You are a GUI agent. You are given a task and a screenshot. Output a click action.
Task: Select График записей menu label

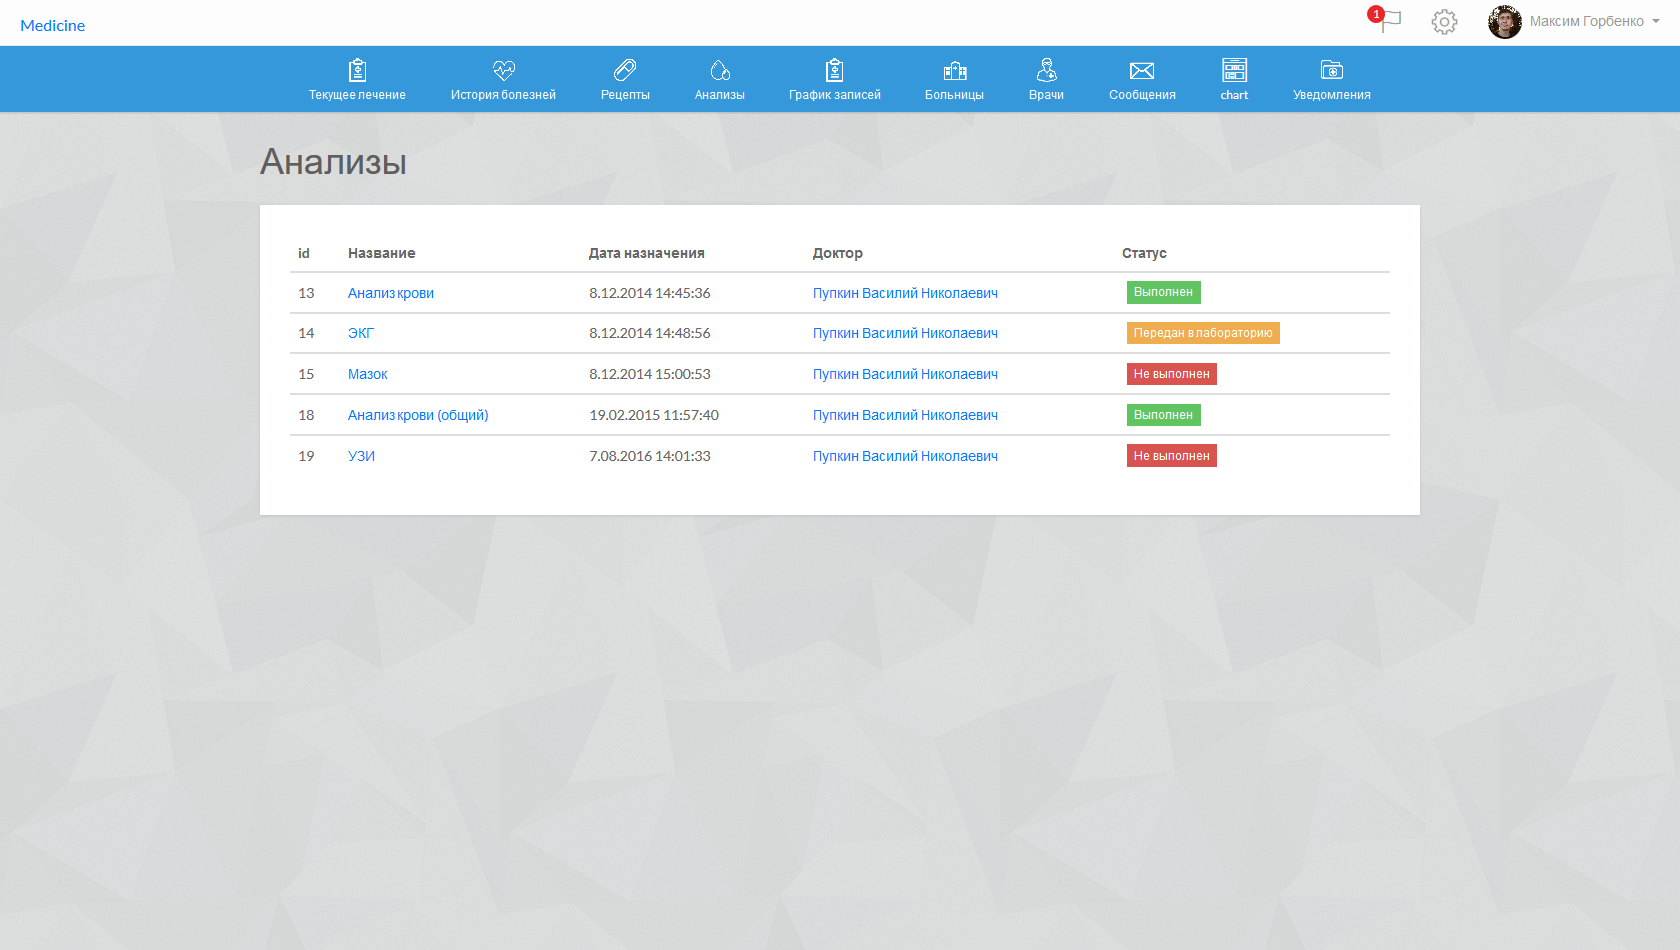tap(835, 95)
